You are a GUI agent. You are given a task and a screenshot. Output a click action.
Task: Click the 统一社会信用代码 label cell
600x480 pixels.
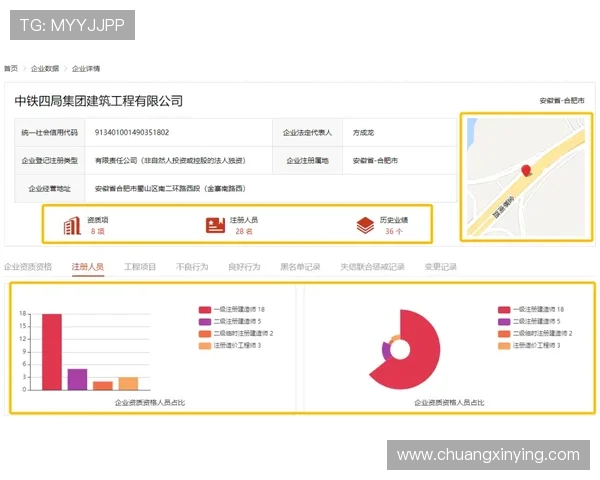coord(49,132)
